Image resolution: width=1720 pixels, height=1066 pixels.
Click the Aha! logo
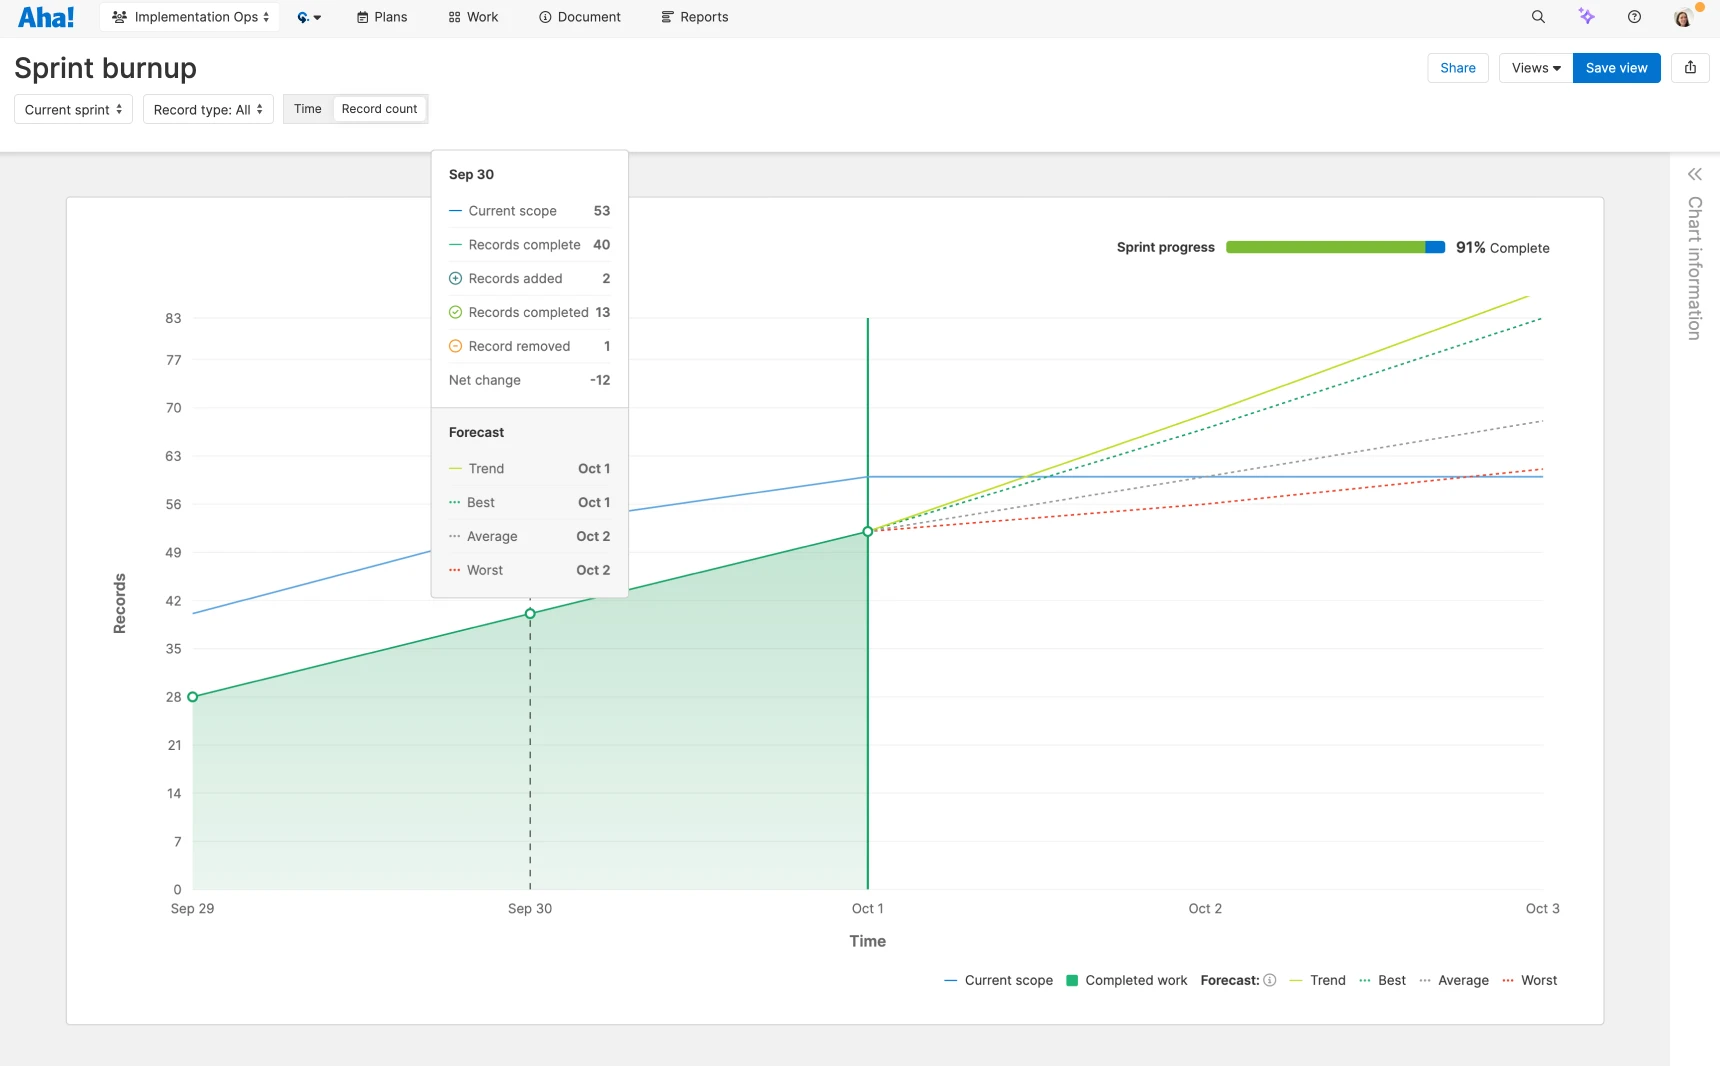click(x=46, y=17)
